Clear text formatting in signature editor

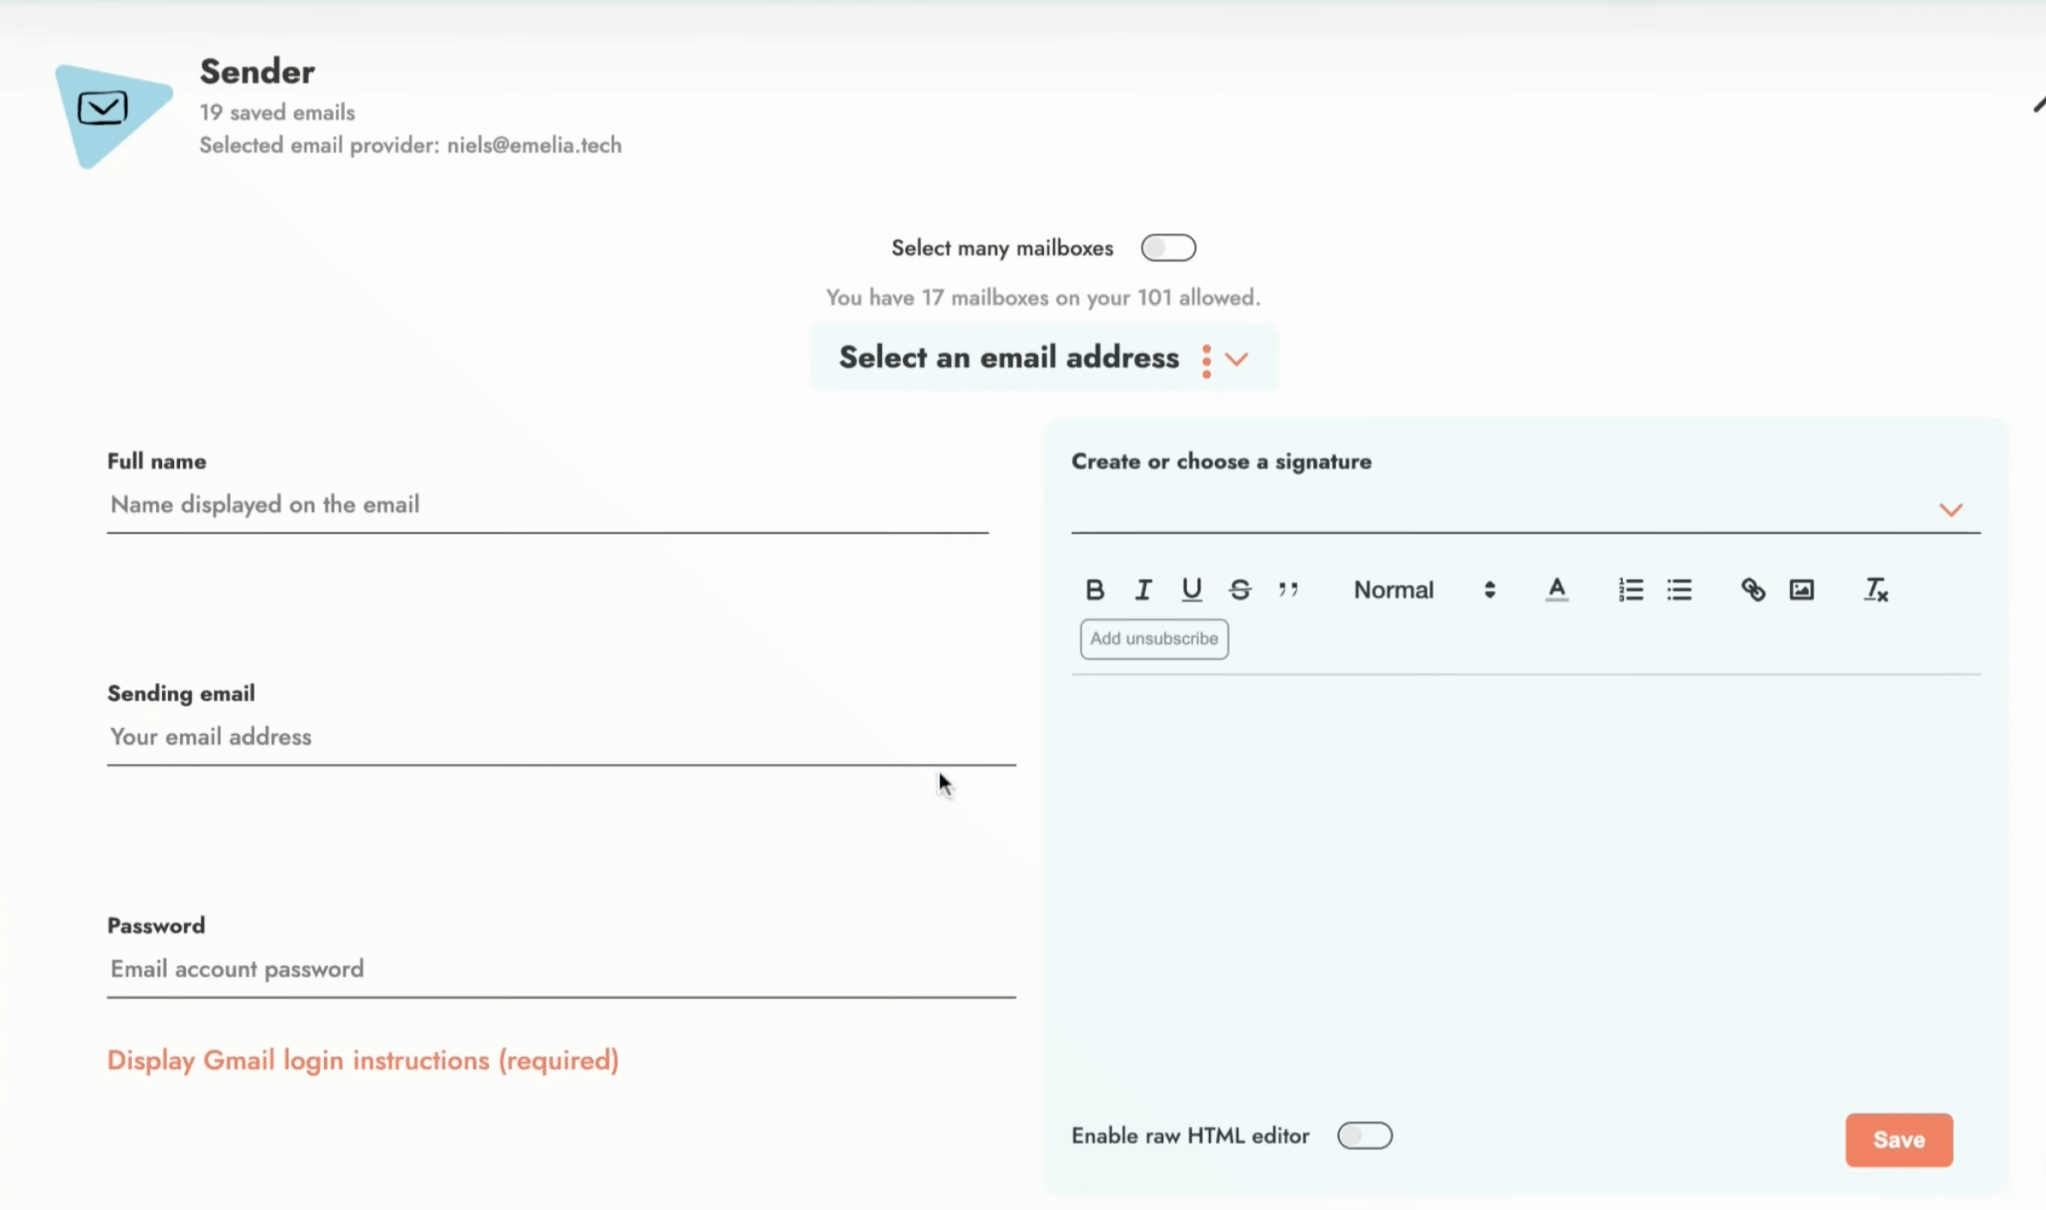1875,590
